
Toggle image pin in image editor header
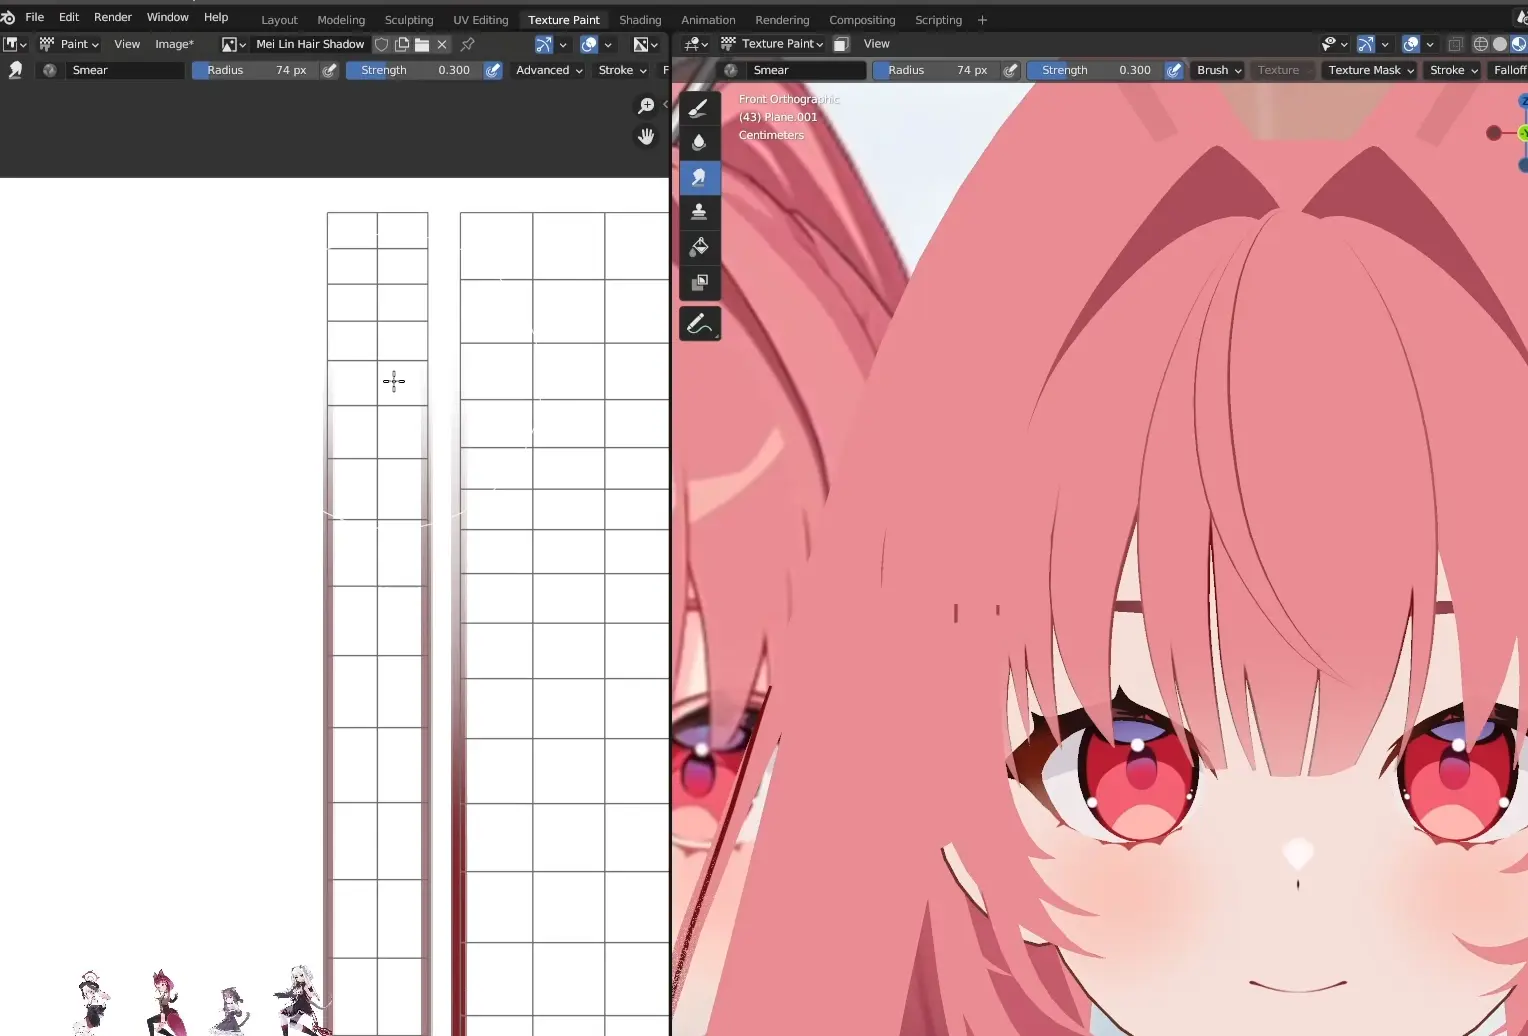(467, 44)
